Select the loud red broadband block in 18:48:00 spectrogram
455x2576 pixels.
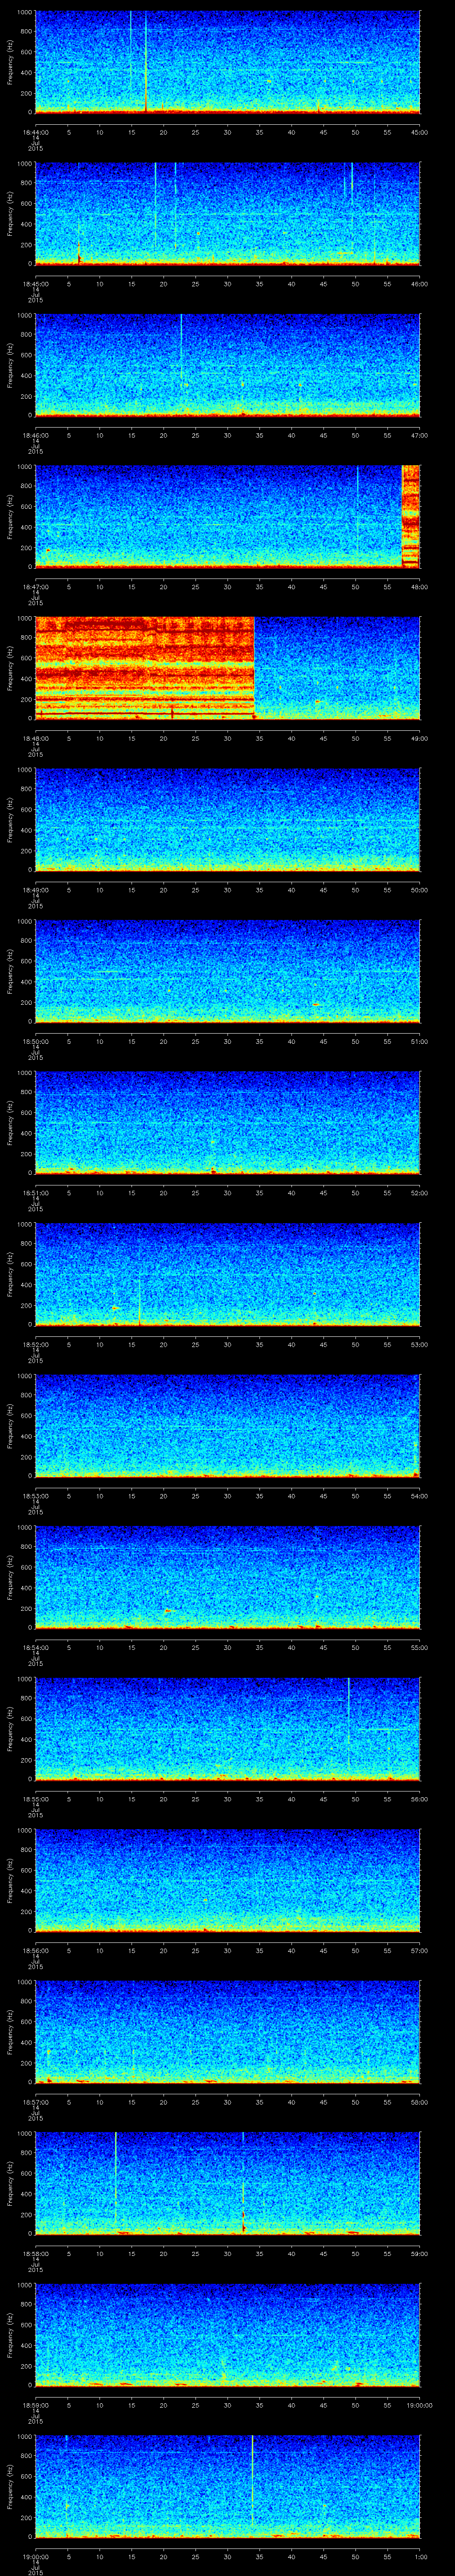tap(144, 668)
